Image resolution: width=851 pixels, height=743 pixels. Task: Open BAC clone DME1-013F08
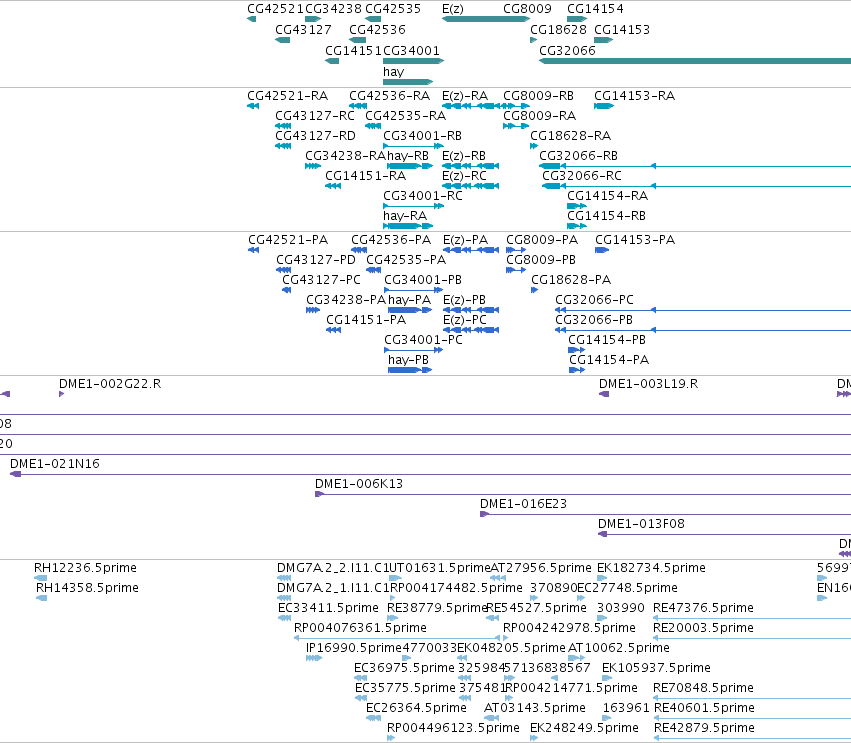641,524
